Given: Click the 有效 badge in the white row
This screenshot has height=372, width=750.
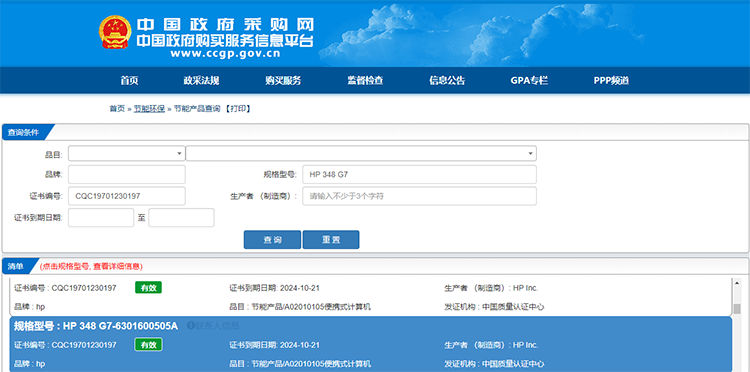Looking at the screenshot, I should [148, 287].
